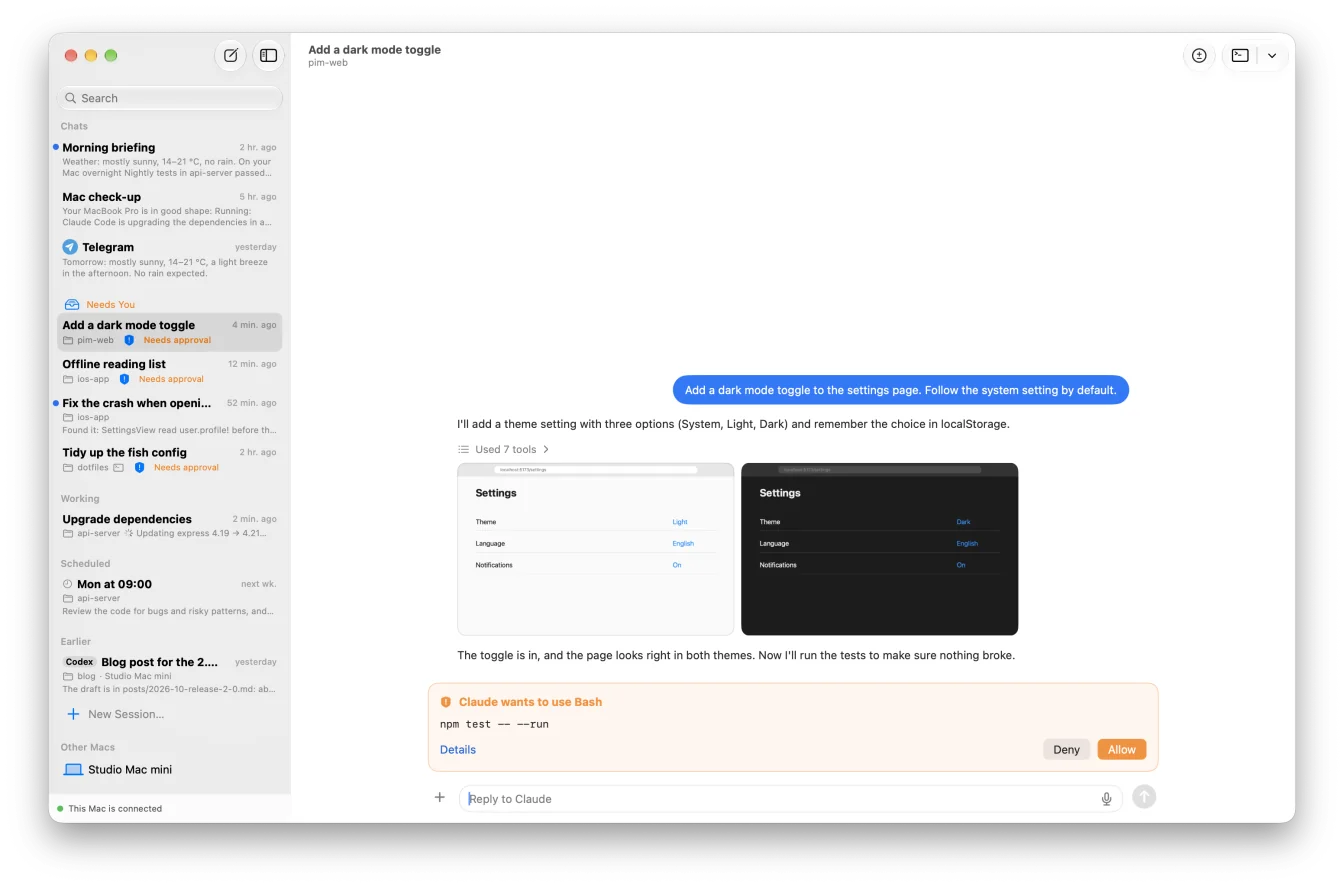Click the Search field in the sidebar

click(170, 98)
